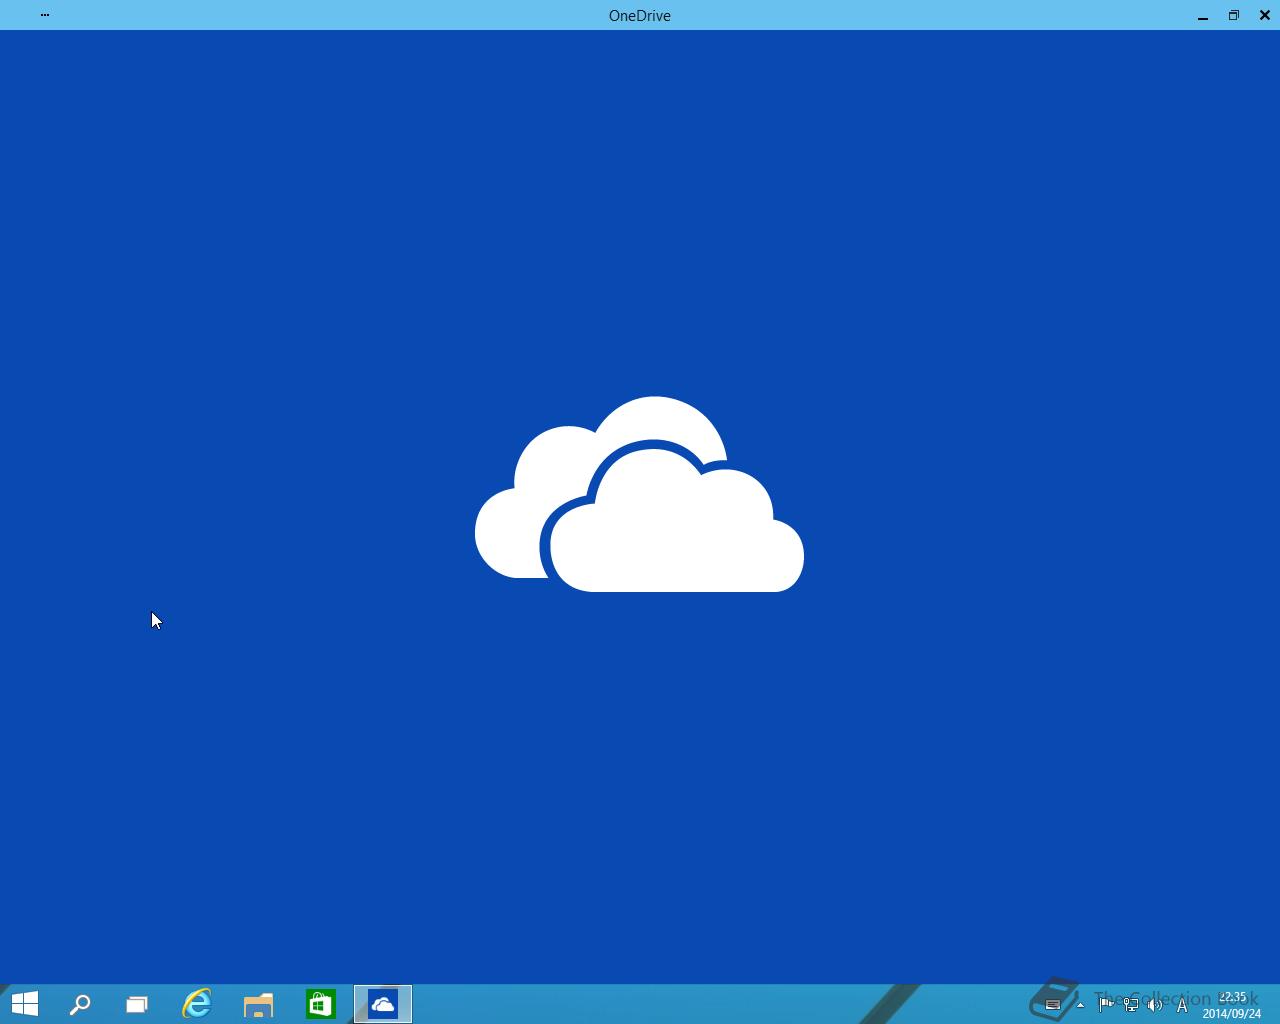Close the OneDrive window
Screen dimensions: 1280x1024
click(x=1265, y=15)
